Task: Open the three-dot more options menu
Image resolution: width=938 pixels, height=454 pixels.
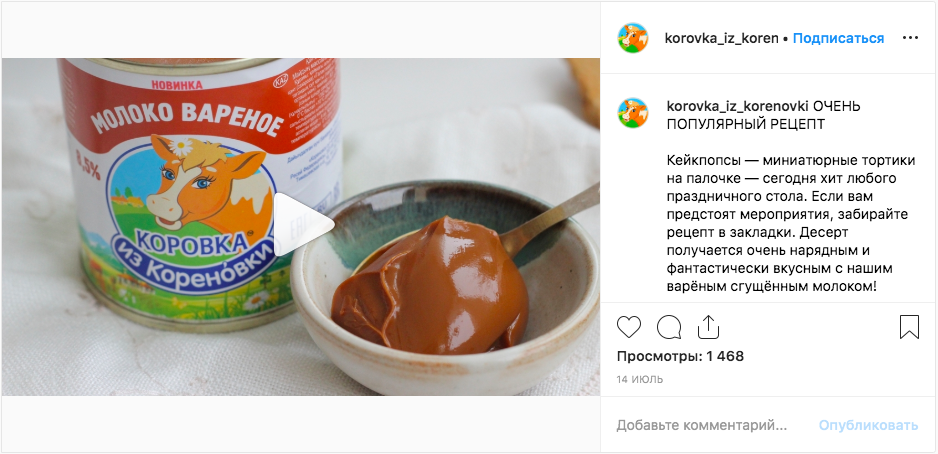Action: tap(910, 38)
